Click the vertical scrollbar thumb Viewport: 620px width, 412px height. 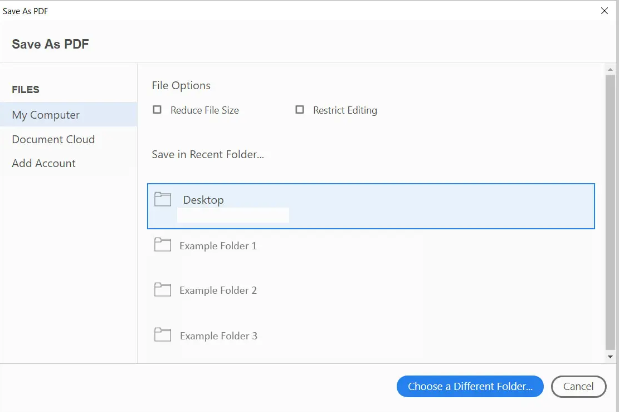[610, 212]
